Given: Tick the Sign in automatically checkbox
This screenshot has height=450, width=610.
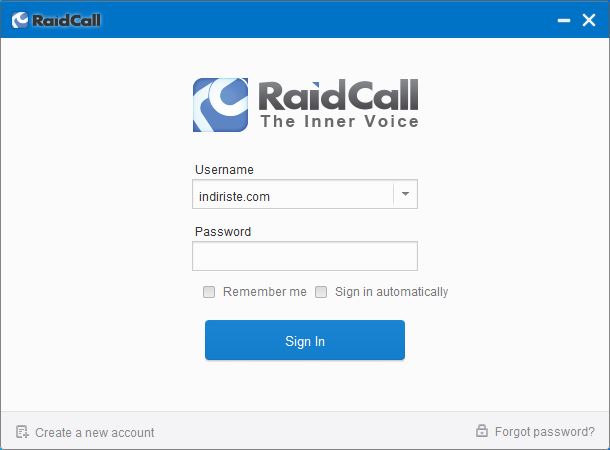Looking at the screenshot, I should click(x=321, y=292).
